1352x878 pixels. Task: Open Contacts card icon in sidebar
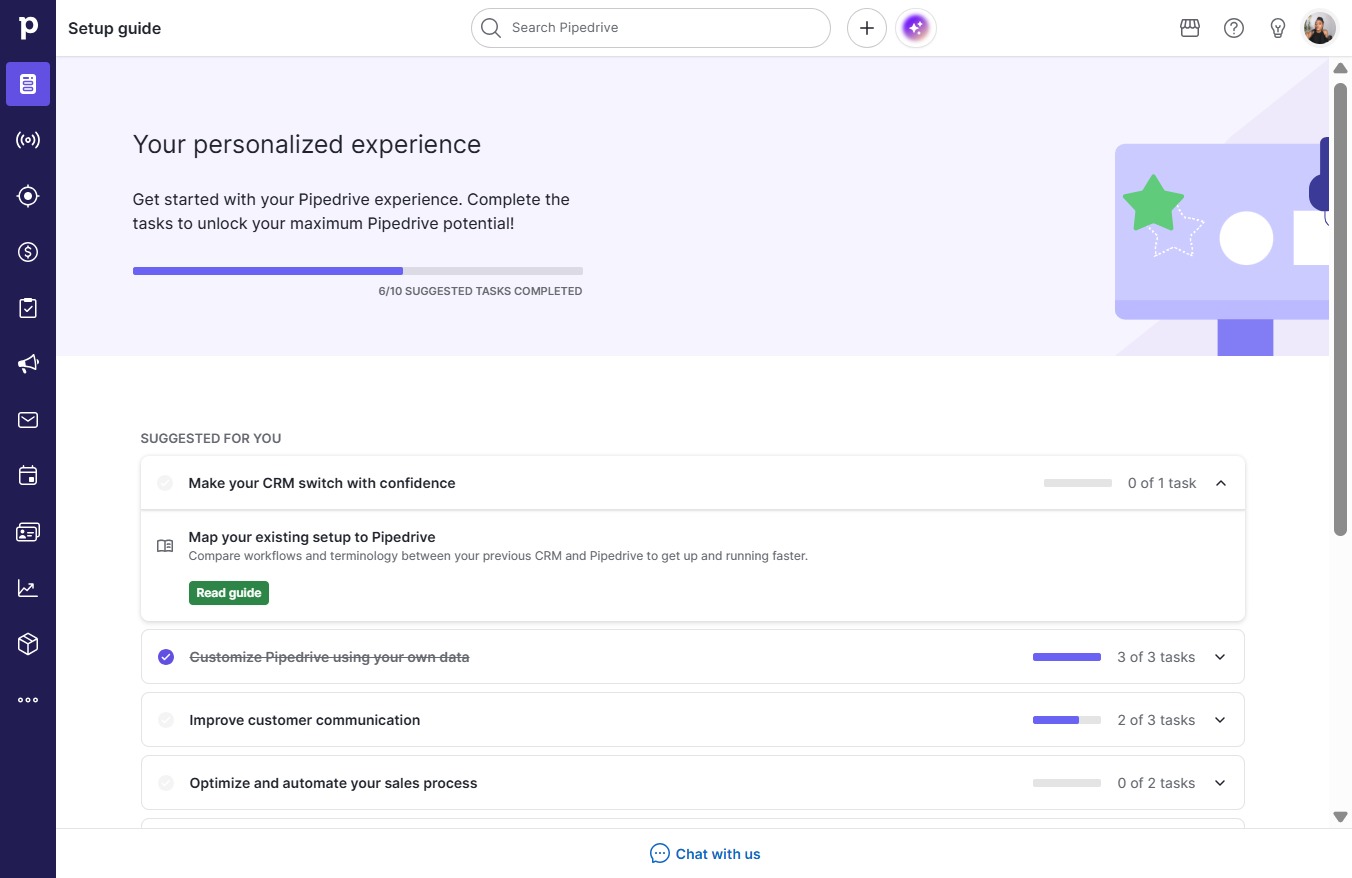(28, 532)
